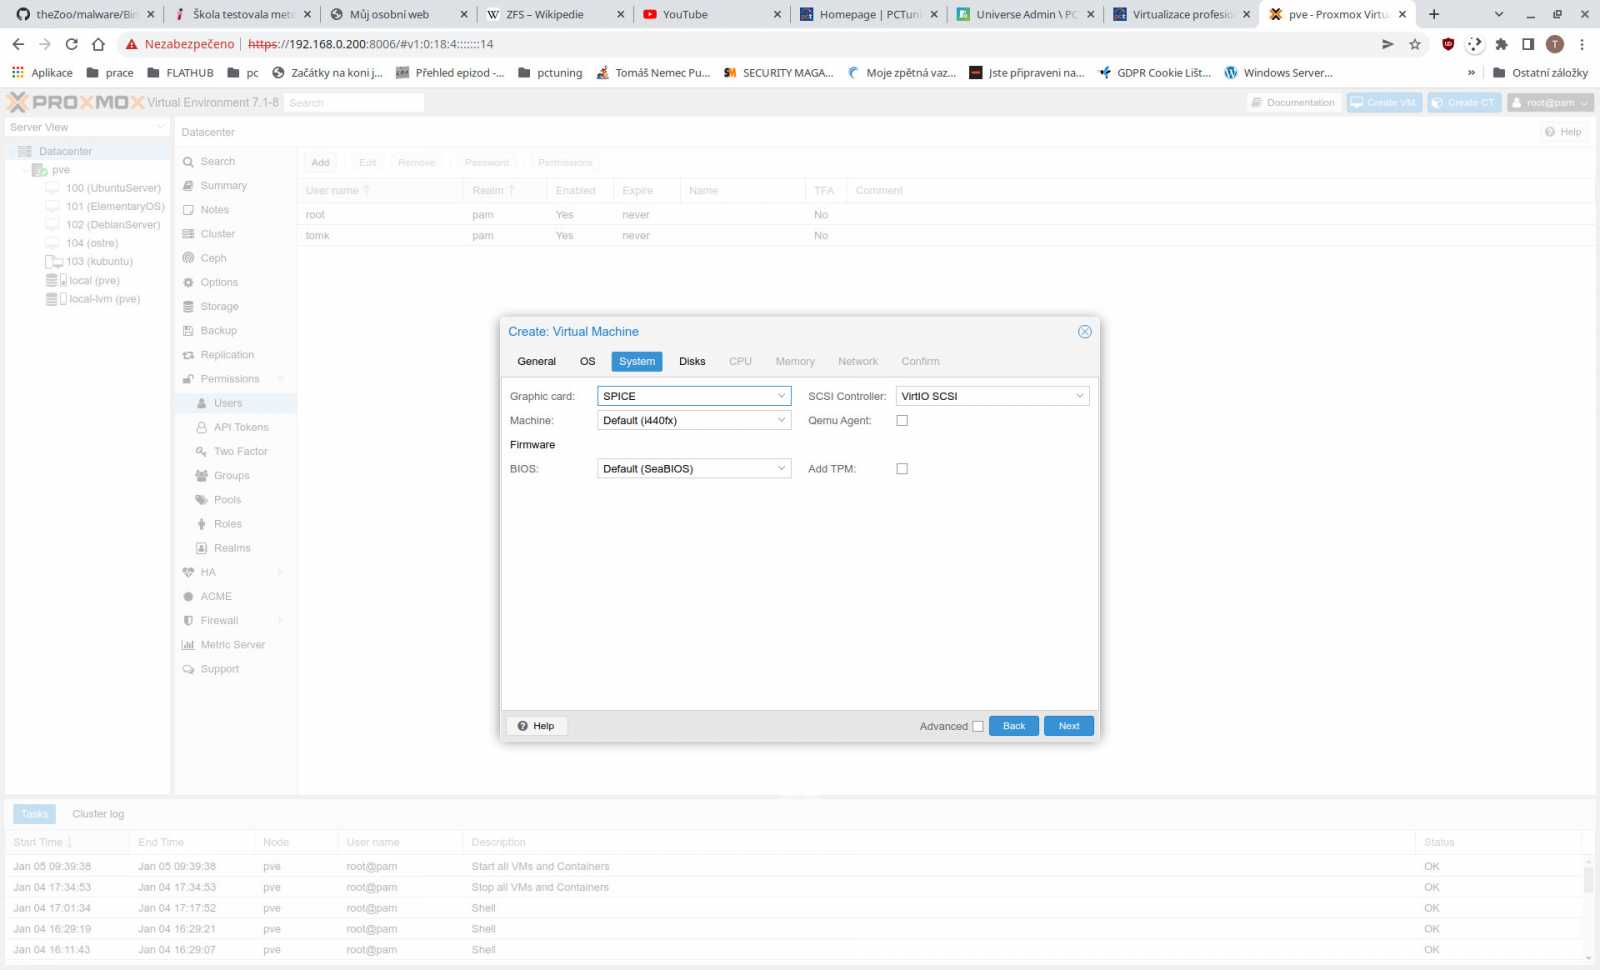Sort tasks by Start Time column
1600x970 pixels.
pos(66,843)
